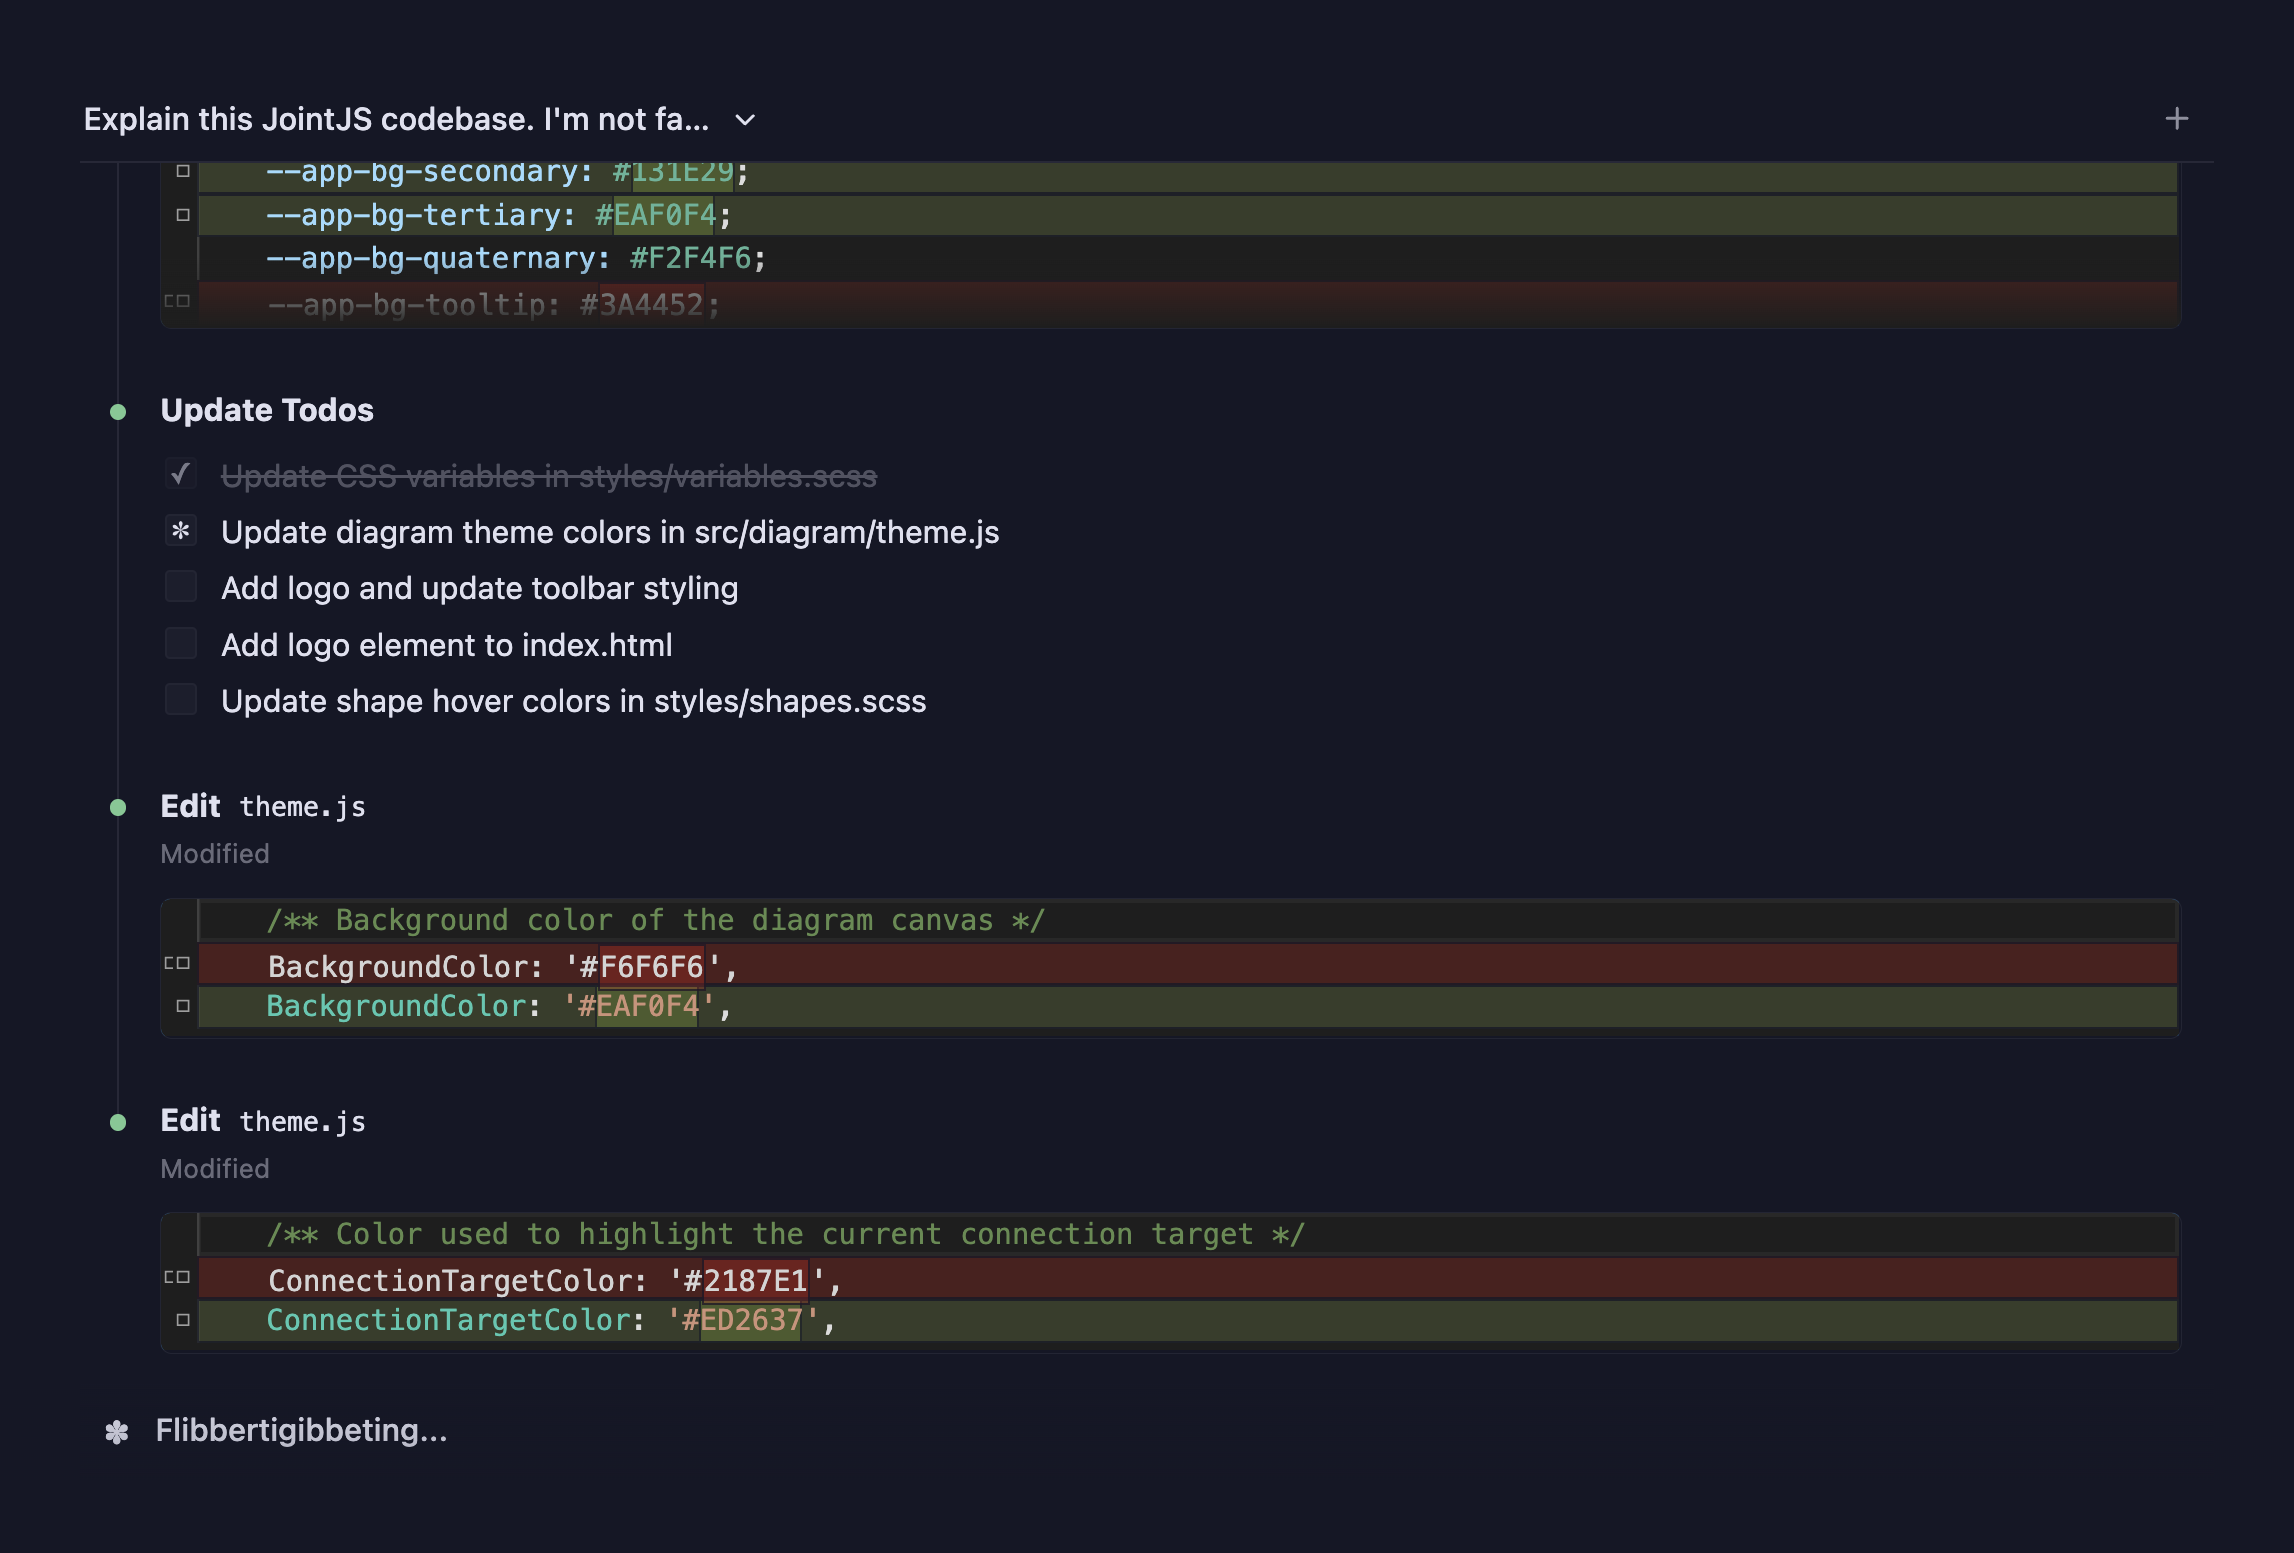Click the green bullet beside Update Todos
This screenshot has height=1553, width=2294.
(x=118, y=412)
